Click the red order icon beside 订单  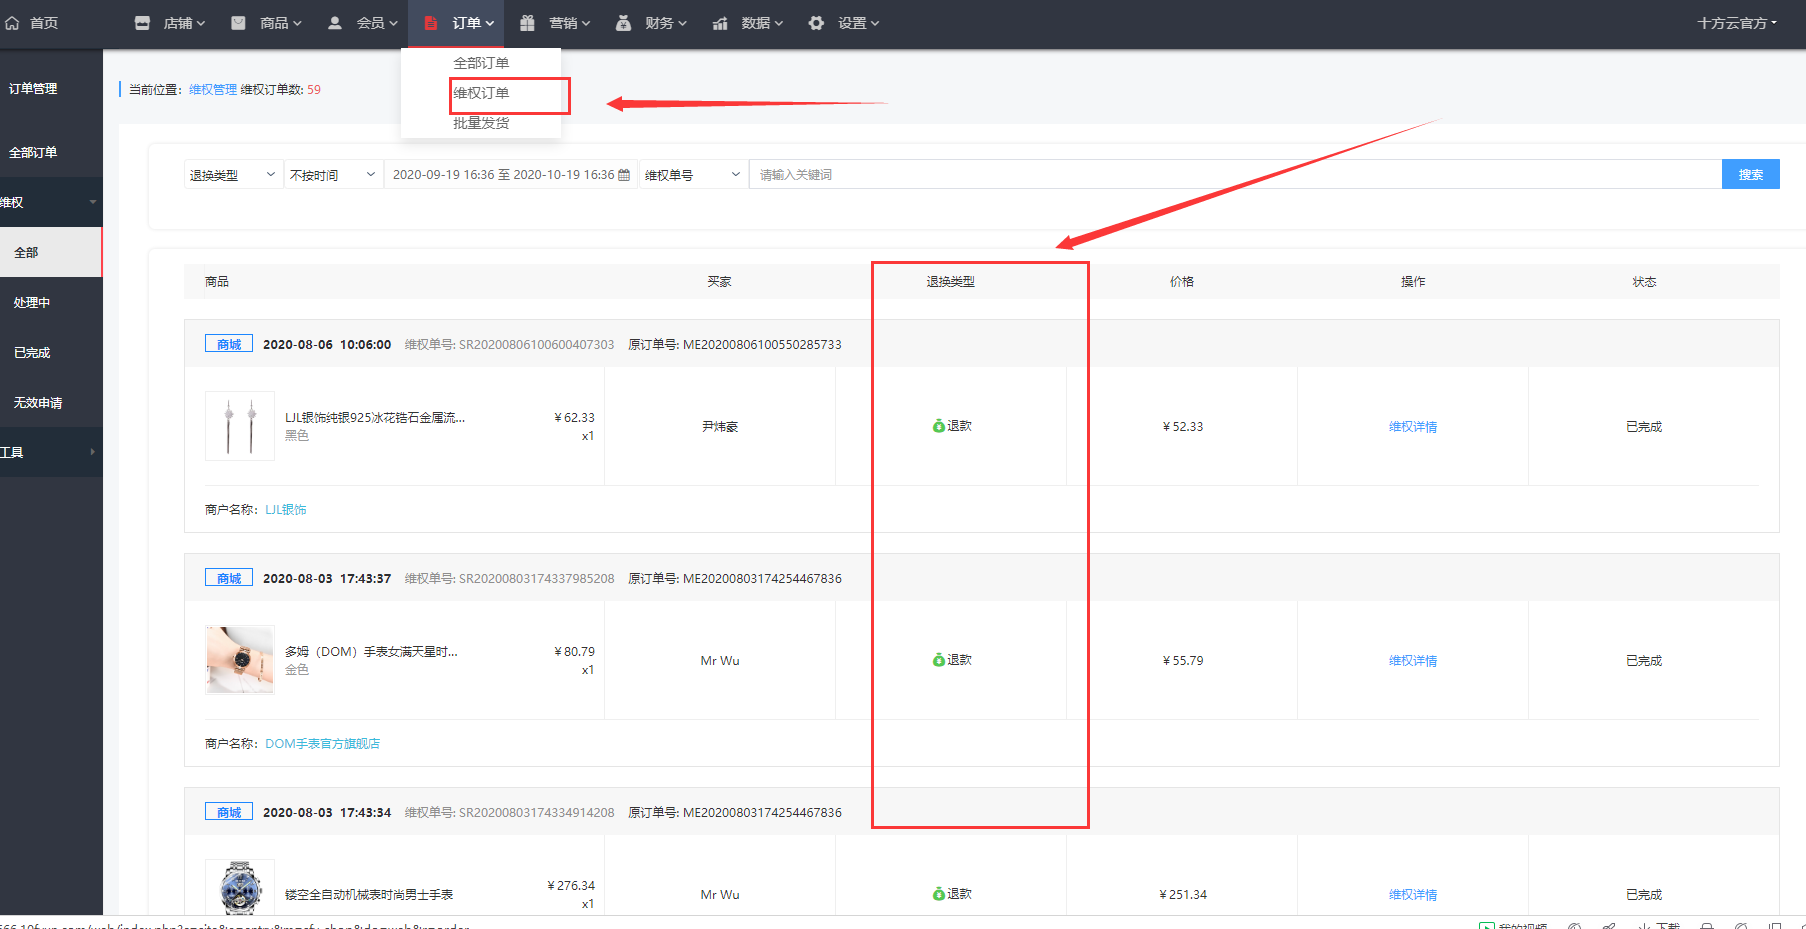point(431,23)
